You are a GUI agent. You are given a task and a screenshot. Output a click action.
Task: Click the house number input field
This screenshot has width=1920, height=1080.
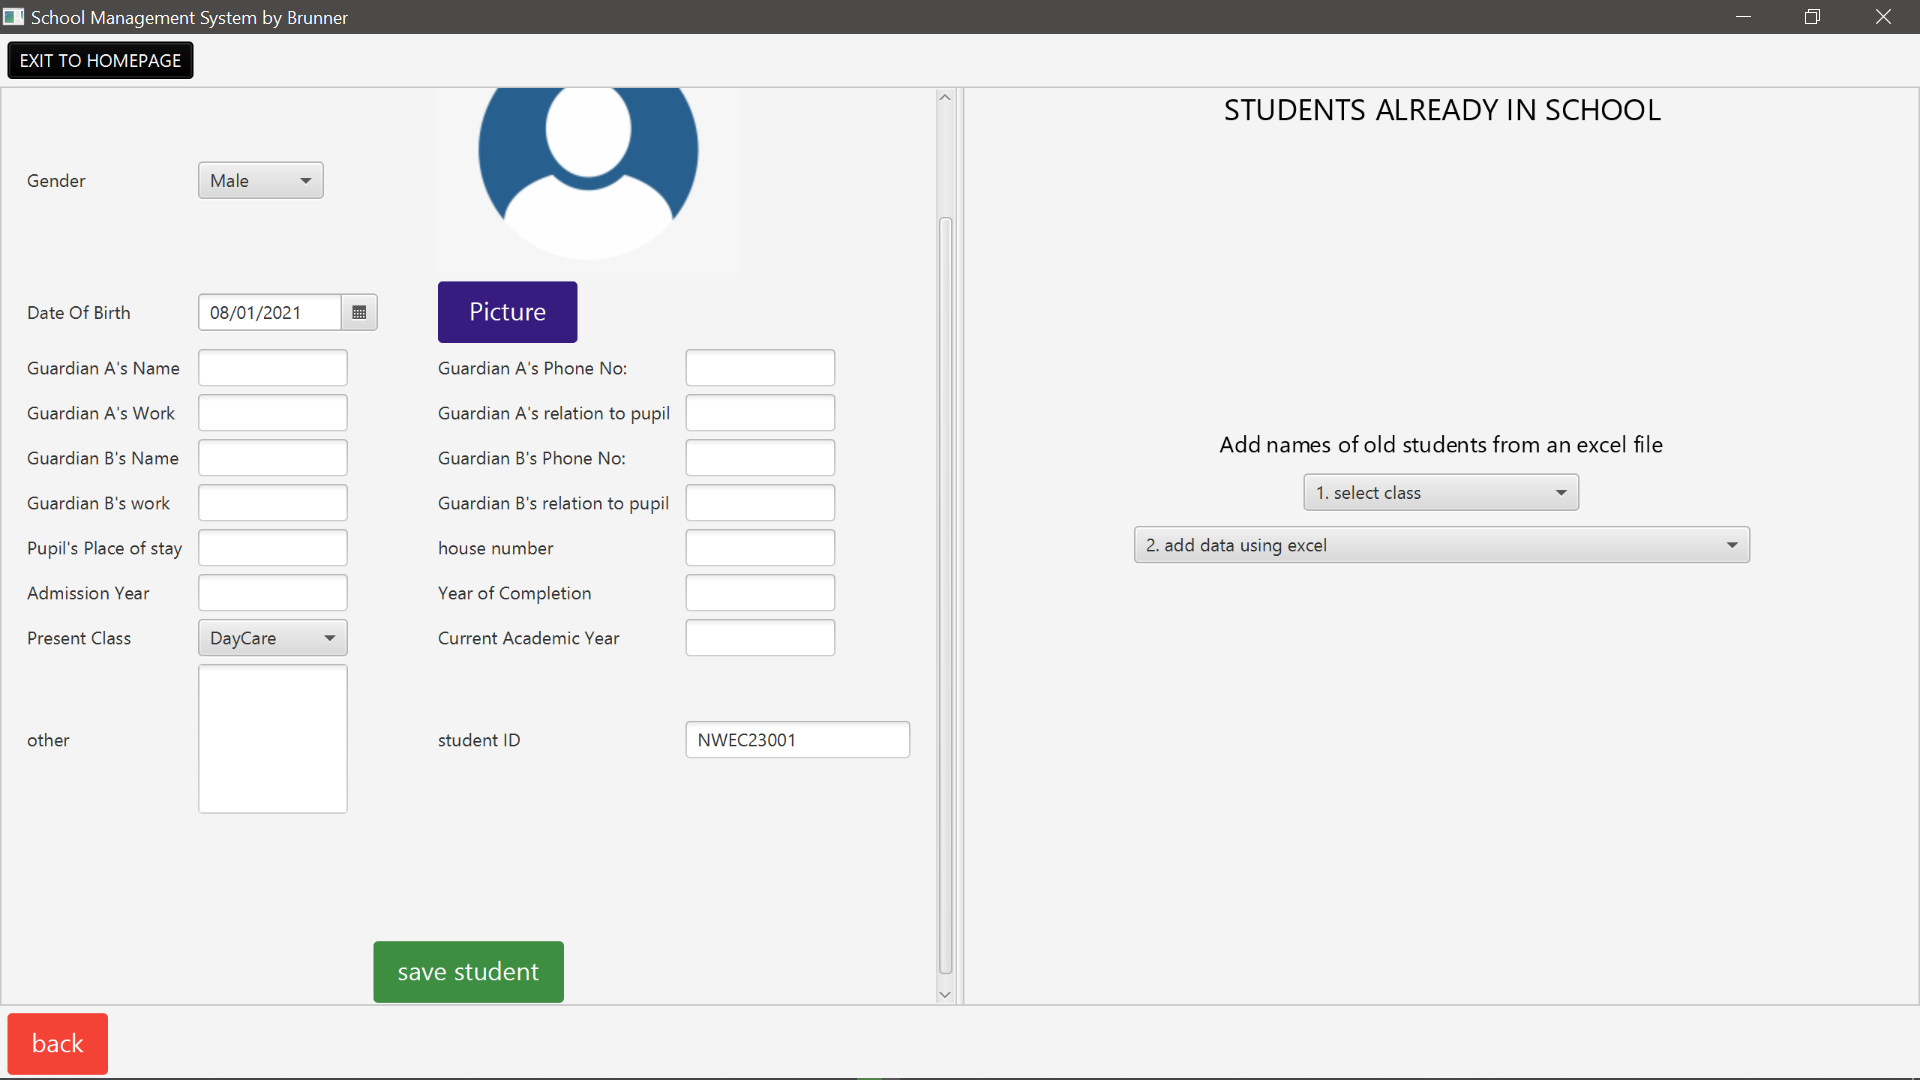pos(760,548)
